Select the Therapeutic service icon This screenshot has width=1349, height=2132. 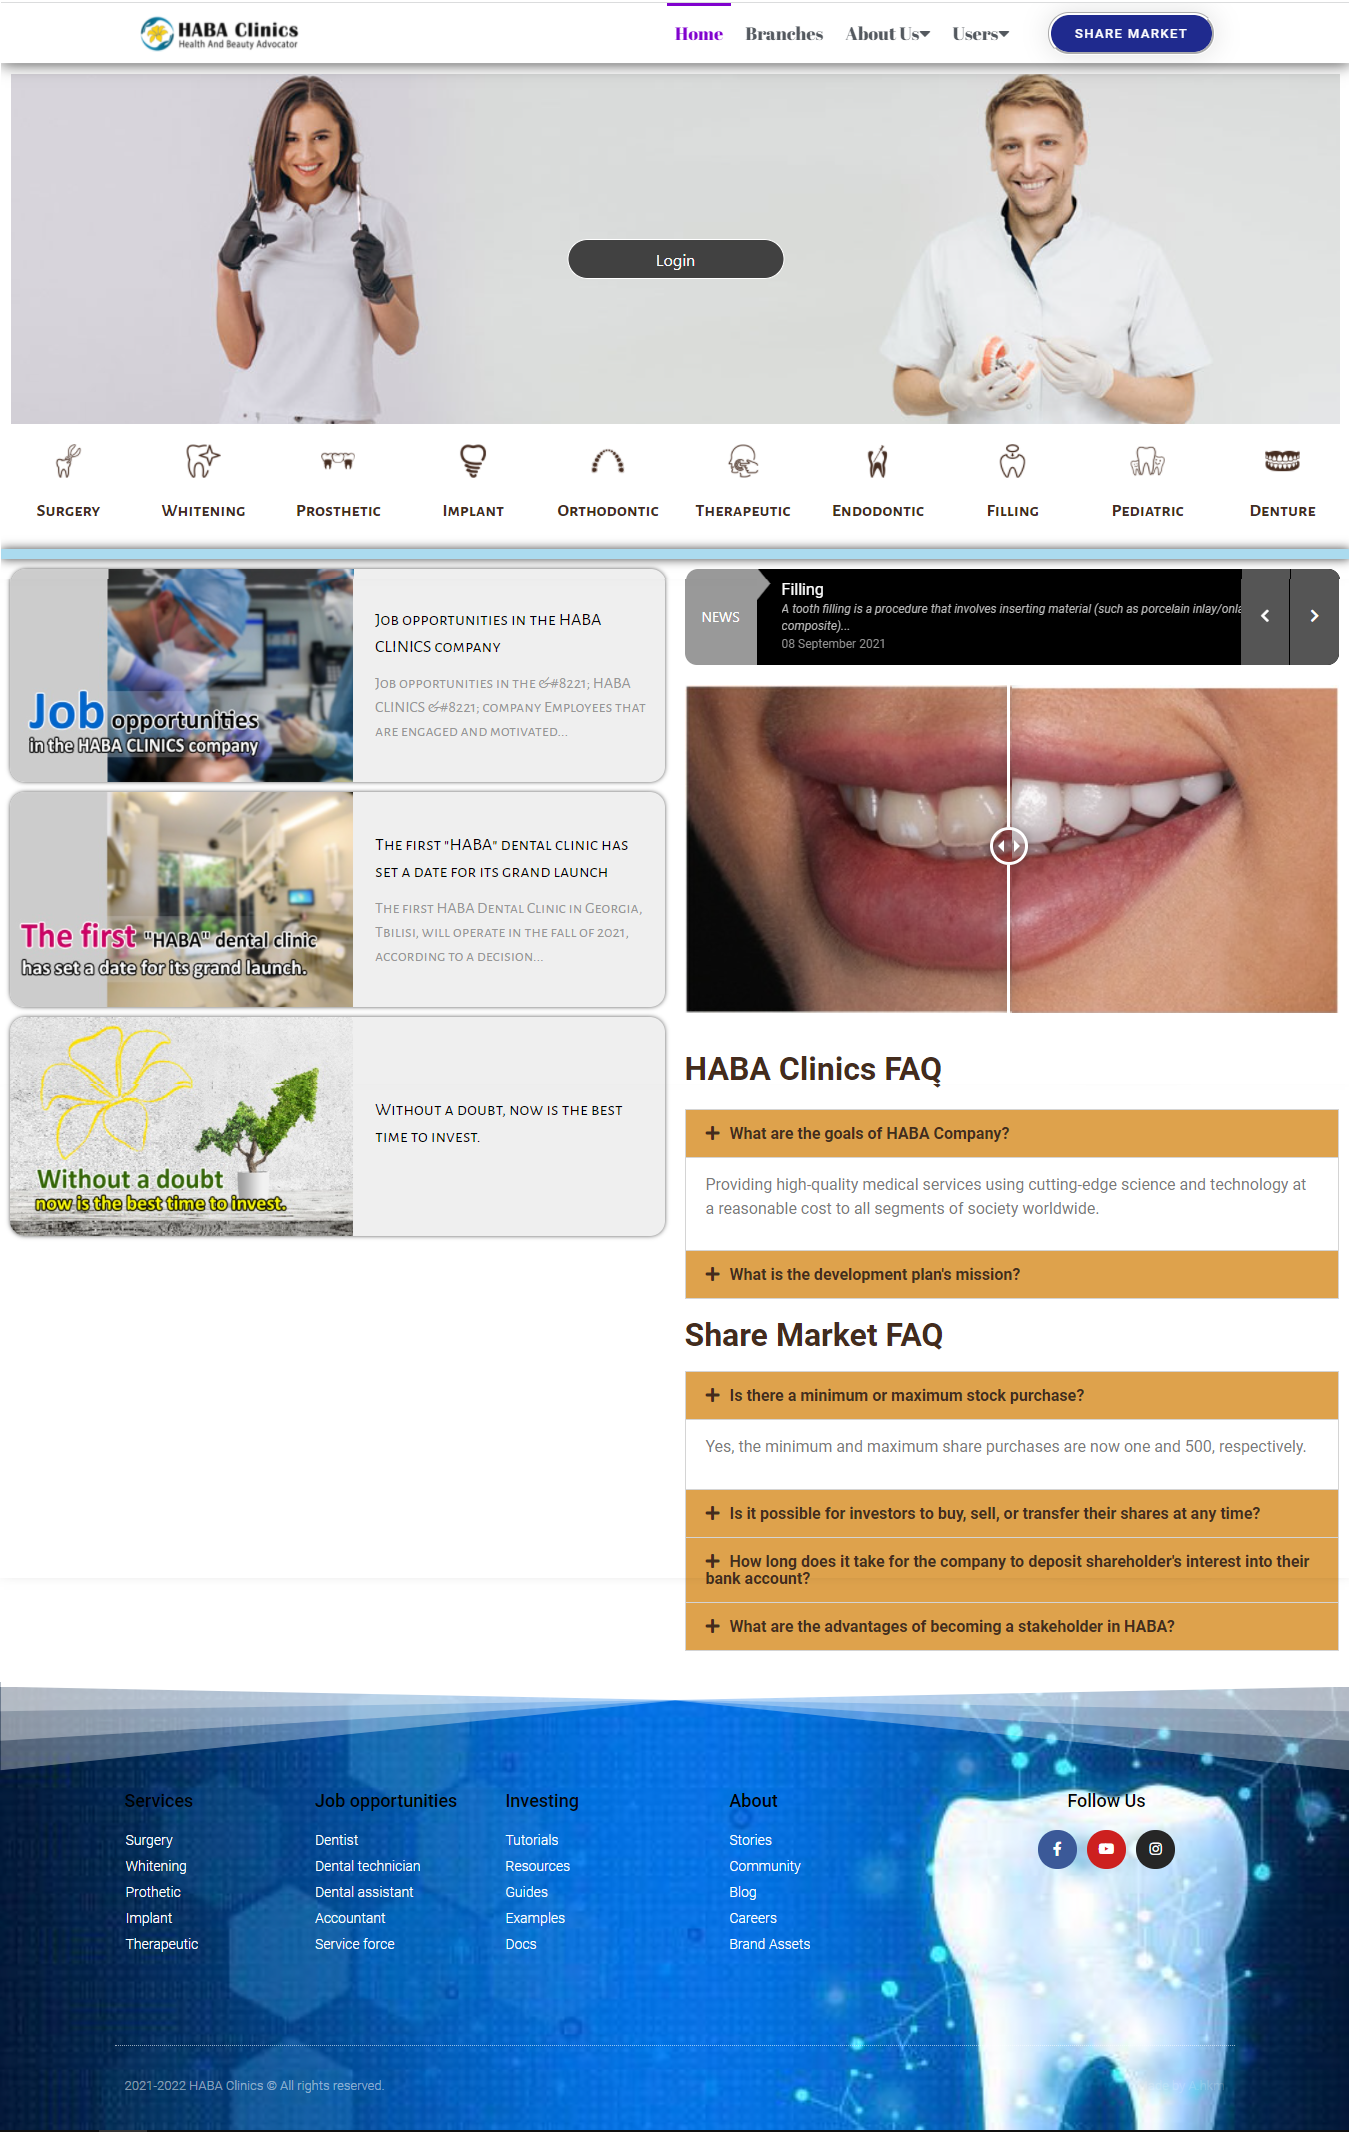point(743,461)
